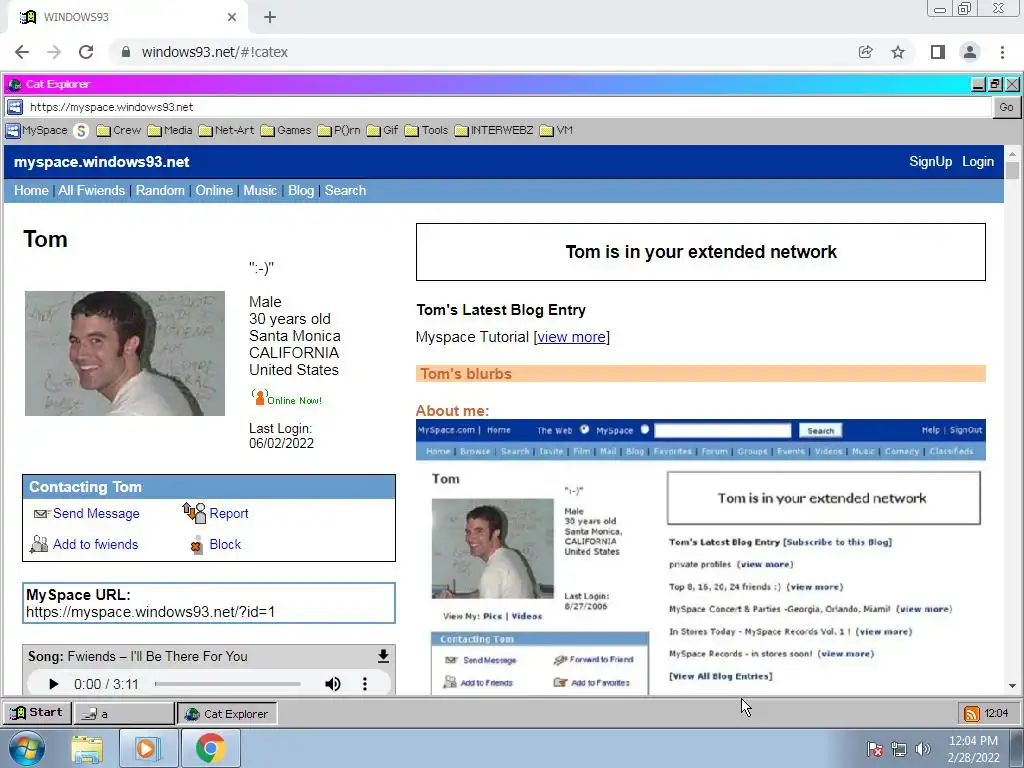The image size is (1024, 768).
Task: Click the Block user icon
Action: click(196, 545)
